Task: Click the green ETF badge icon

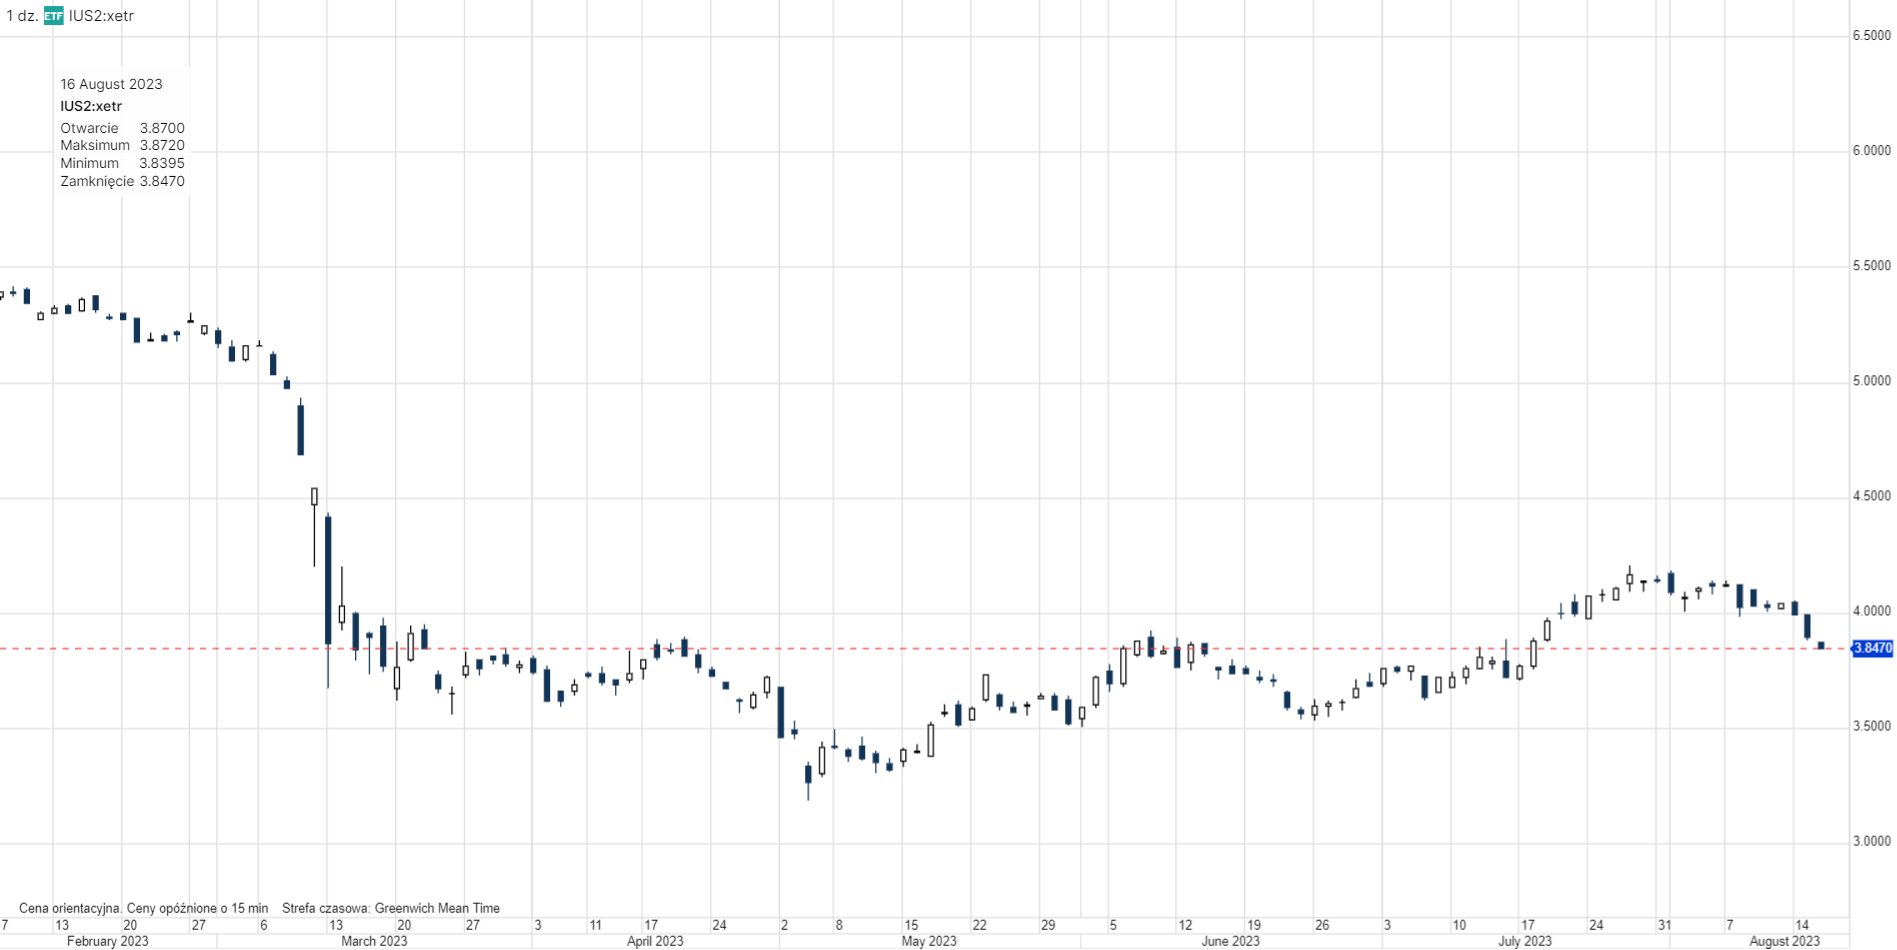Action: [x=53, y=16]
